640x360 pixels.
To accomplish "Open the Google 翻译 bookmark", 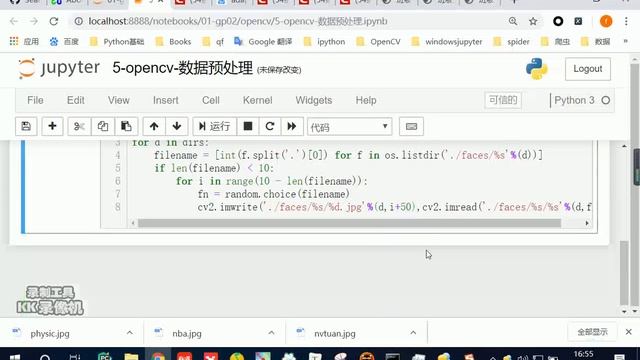I will click(x=263, y=42).
